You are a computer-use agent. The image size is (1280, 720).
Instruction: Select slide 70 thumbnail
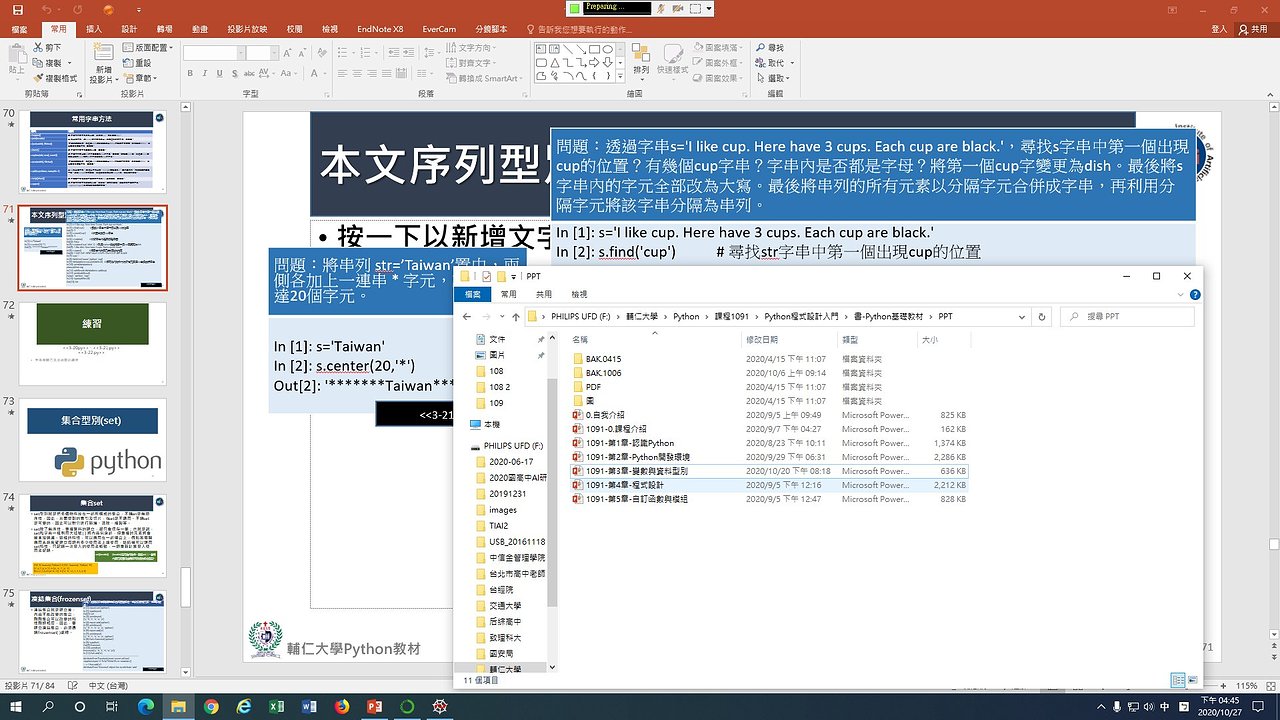[x=92, y=150]
